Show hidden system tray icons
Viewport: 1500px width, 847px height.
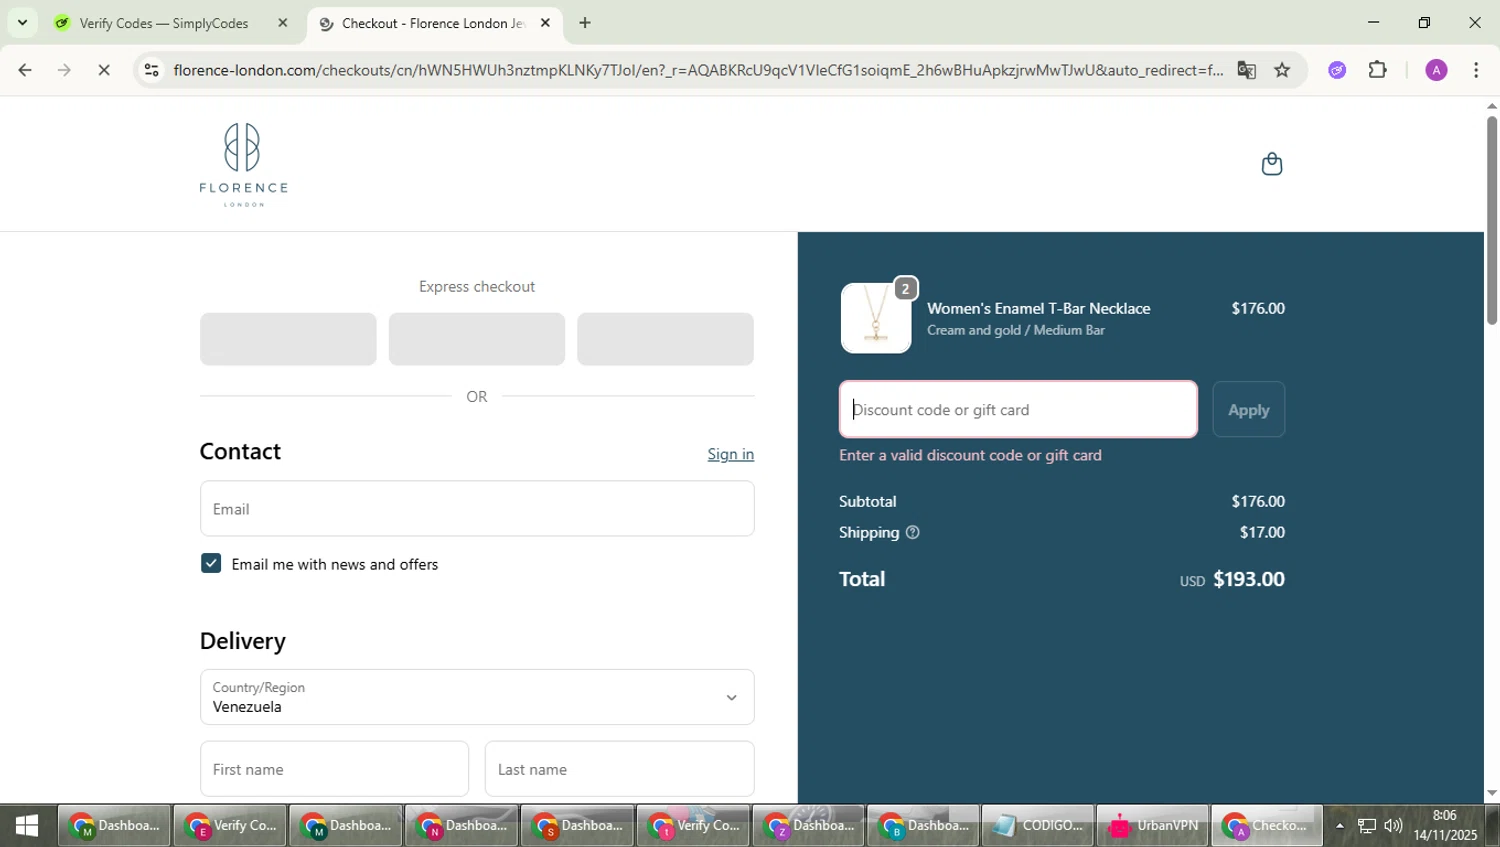pyautogui.click(x=1339, y=826)
